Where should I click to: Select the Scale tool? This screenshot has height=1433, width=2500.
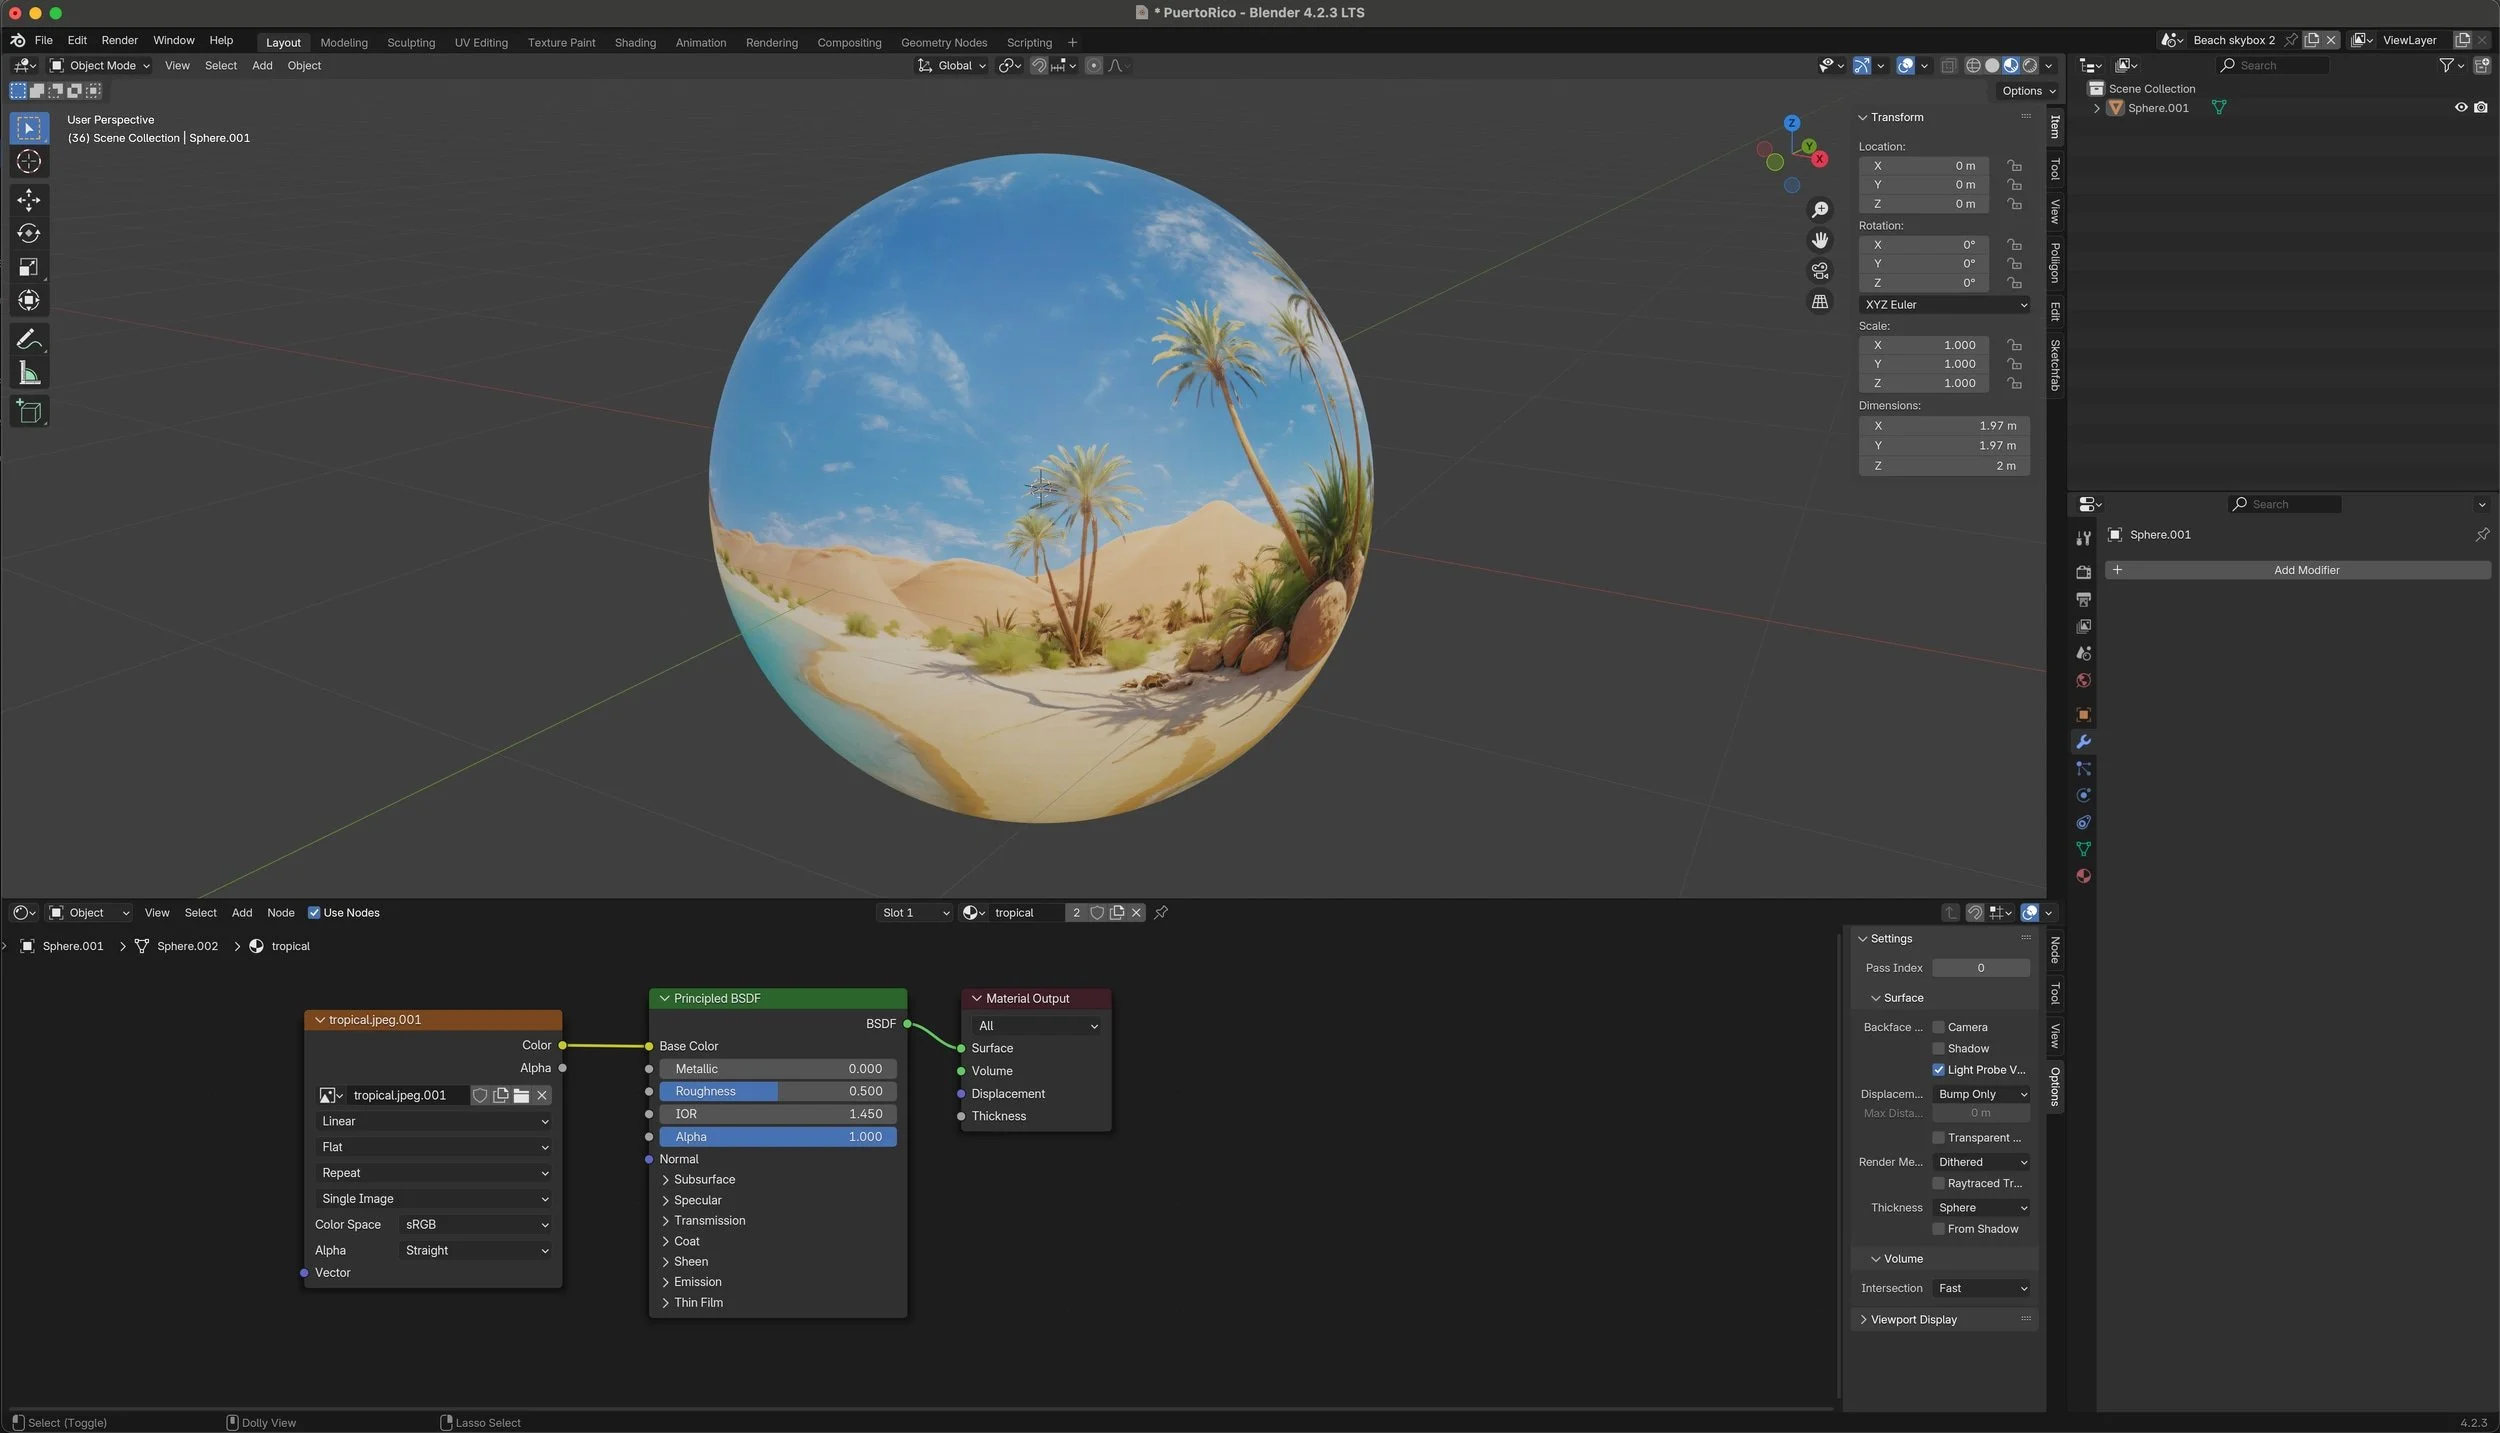tap(29, 267)
